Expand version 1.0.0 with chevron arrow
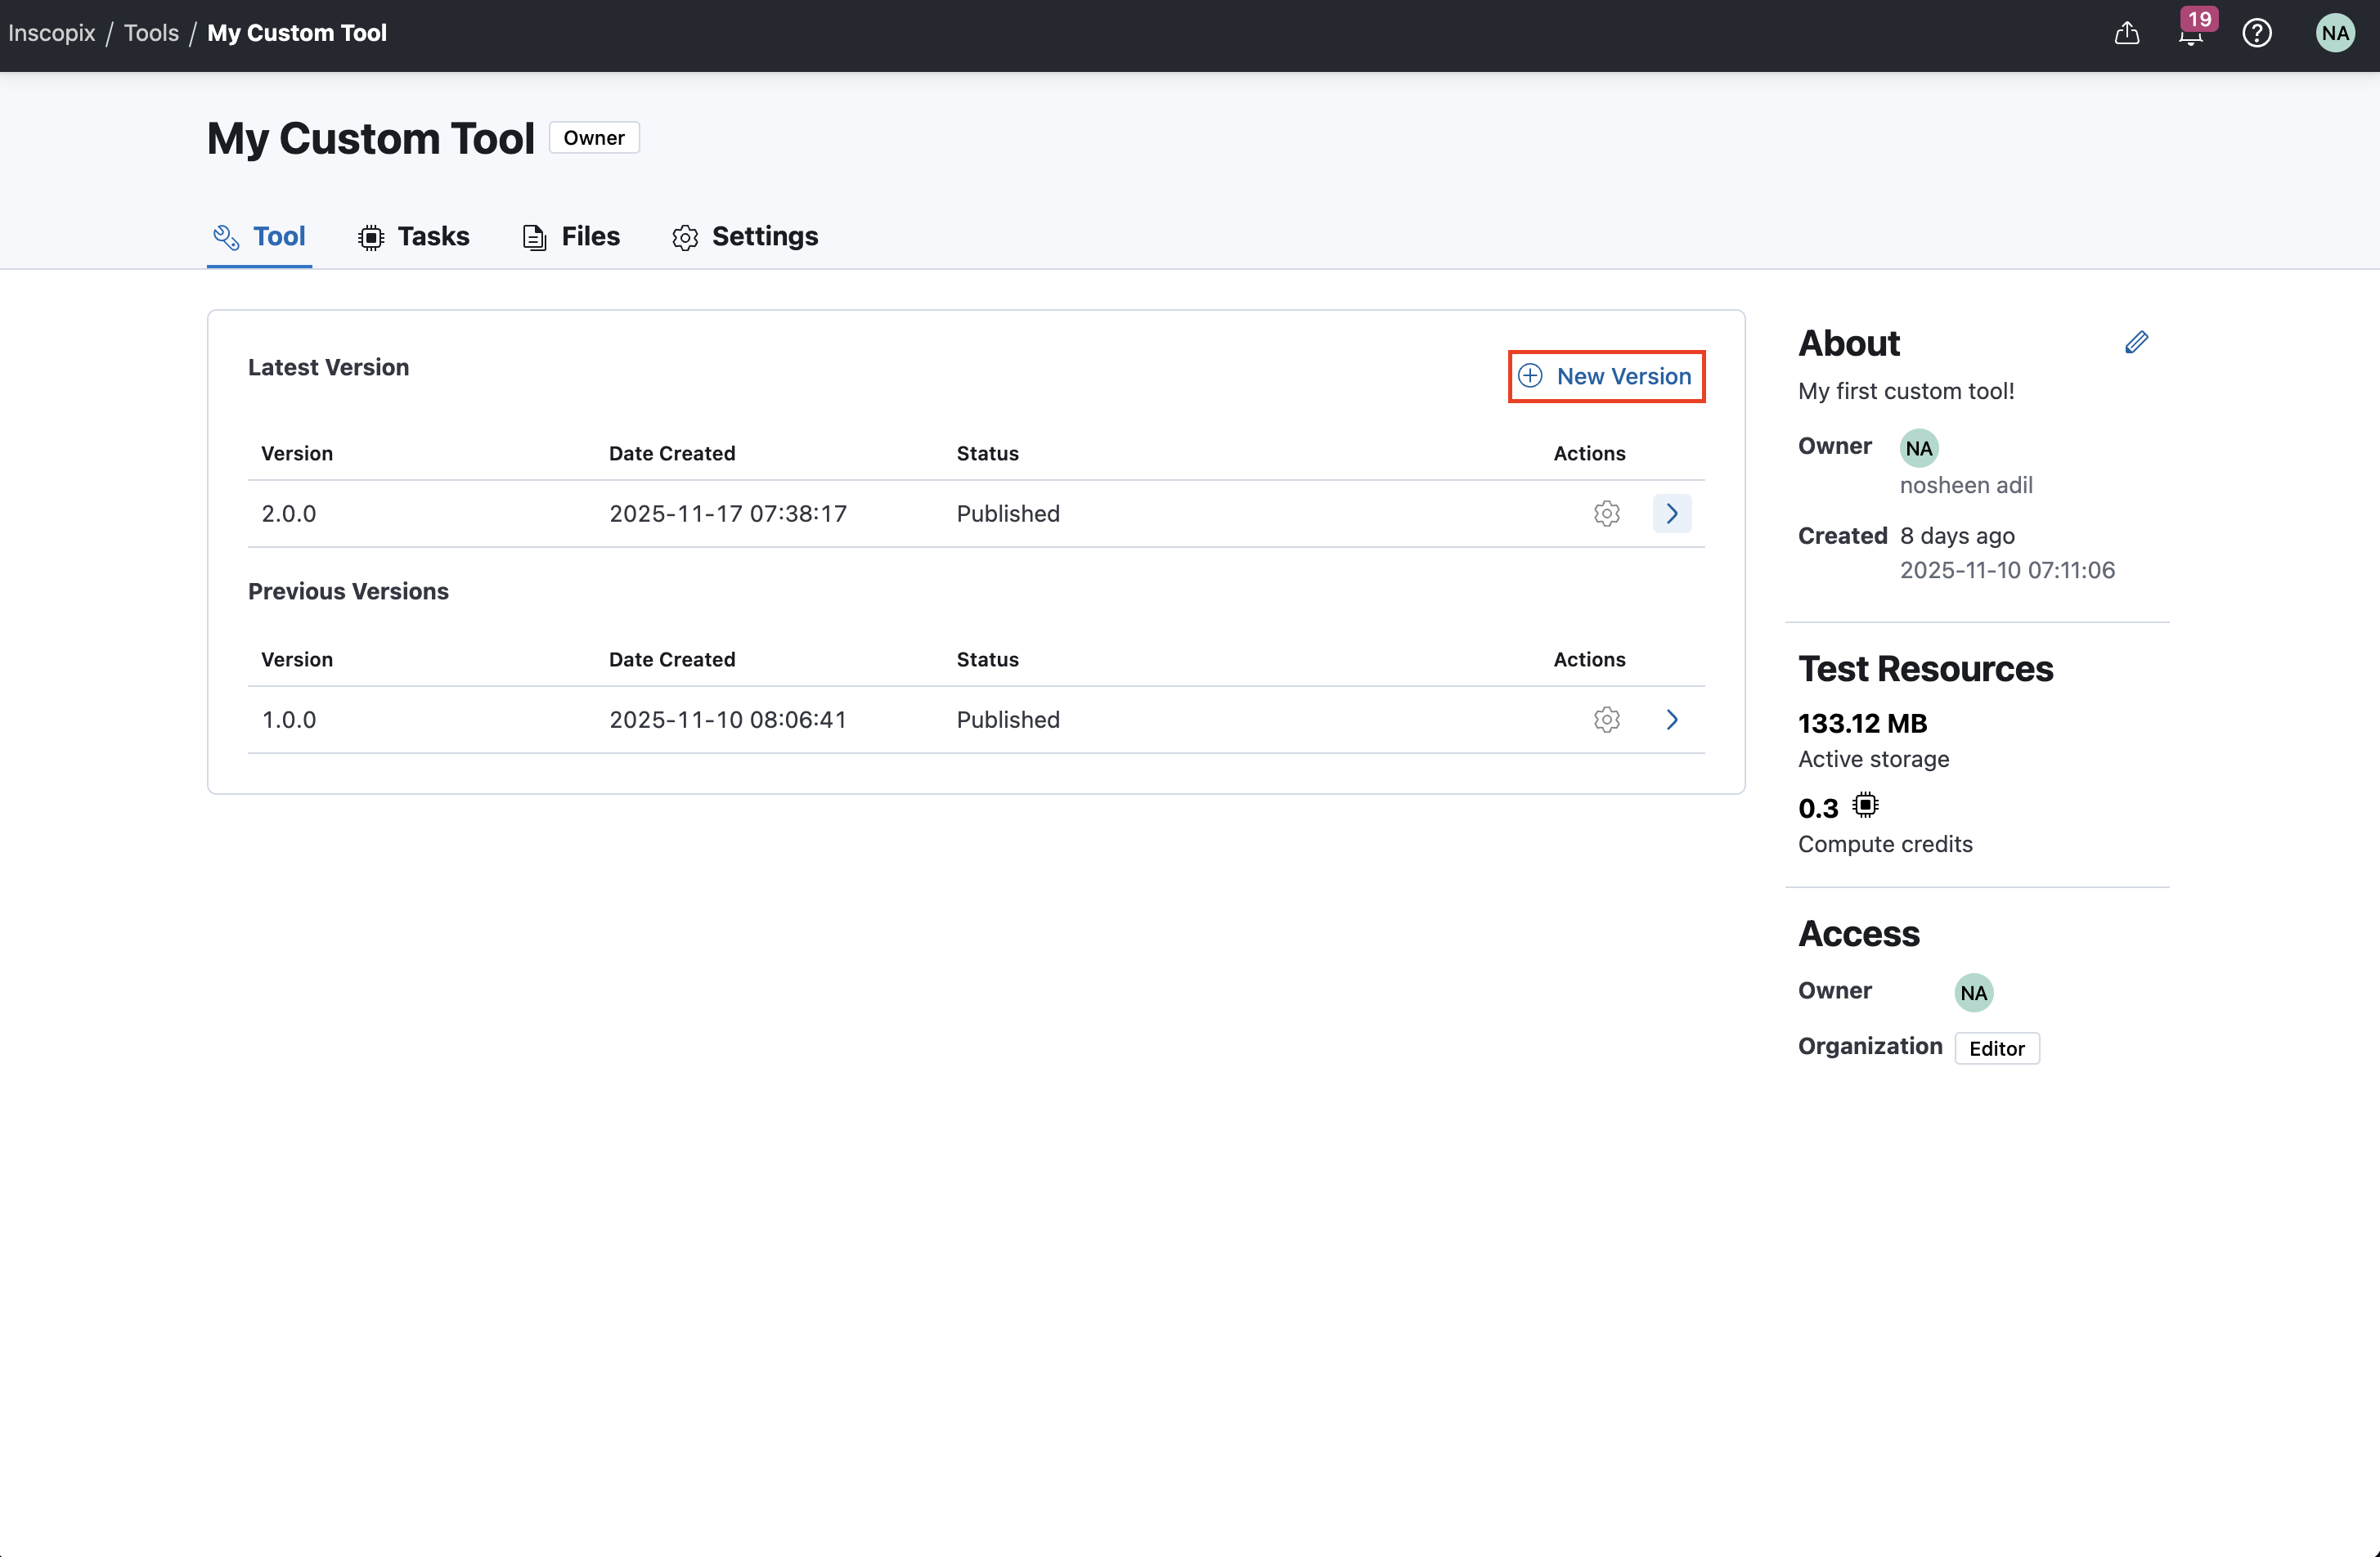Screen dimensions: 2380x1557 [1671, 719]
